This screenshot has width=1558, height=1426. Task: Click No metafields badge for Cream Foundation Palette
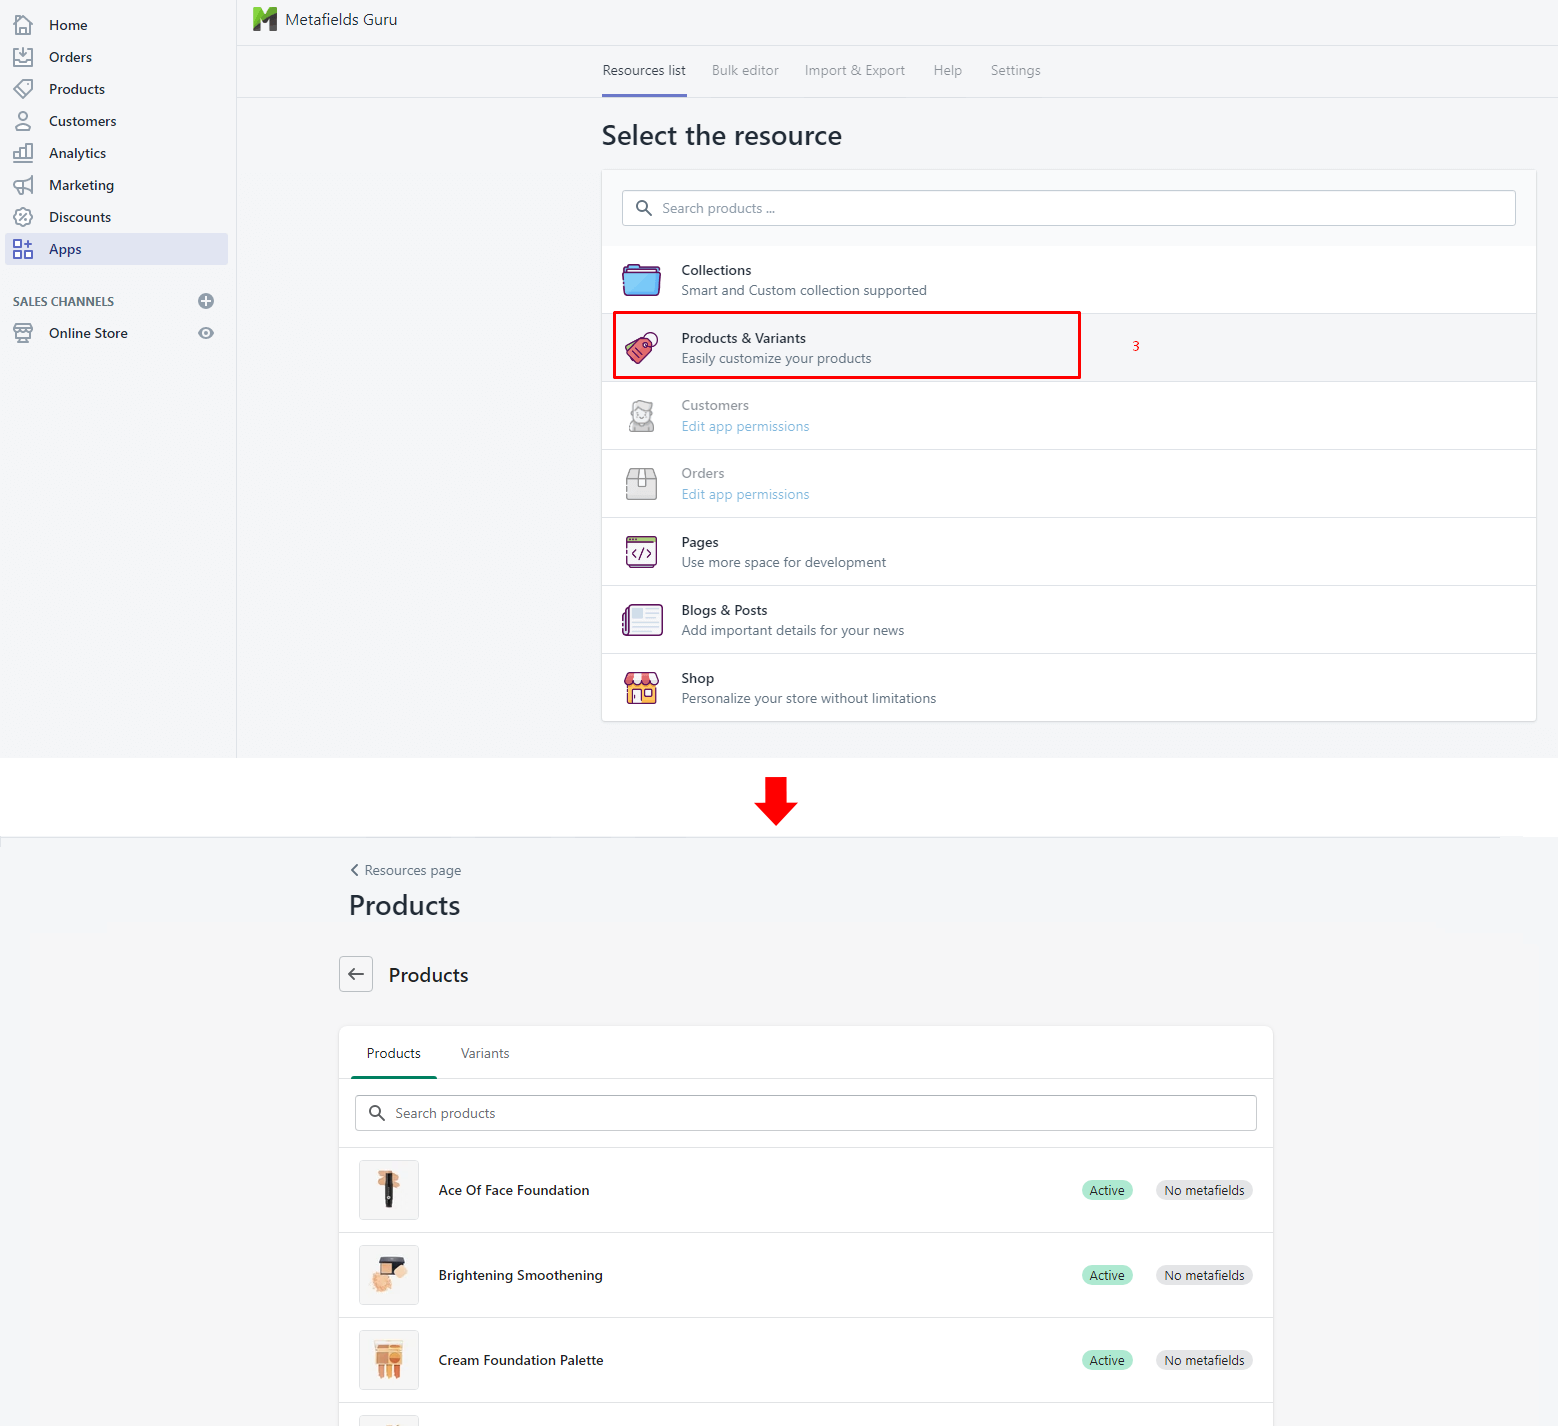click(x=1204, y=1360)
